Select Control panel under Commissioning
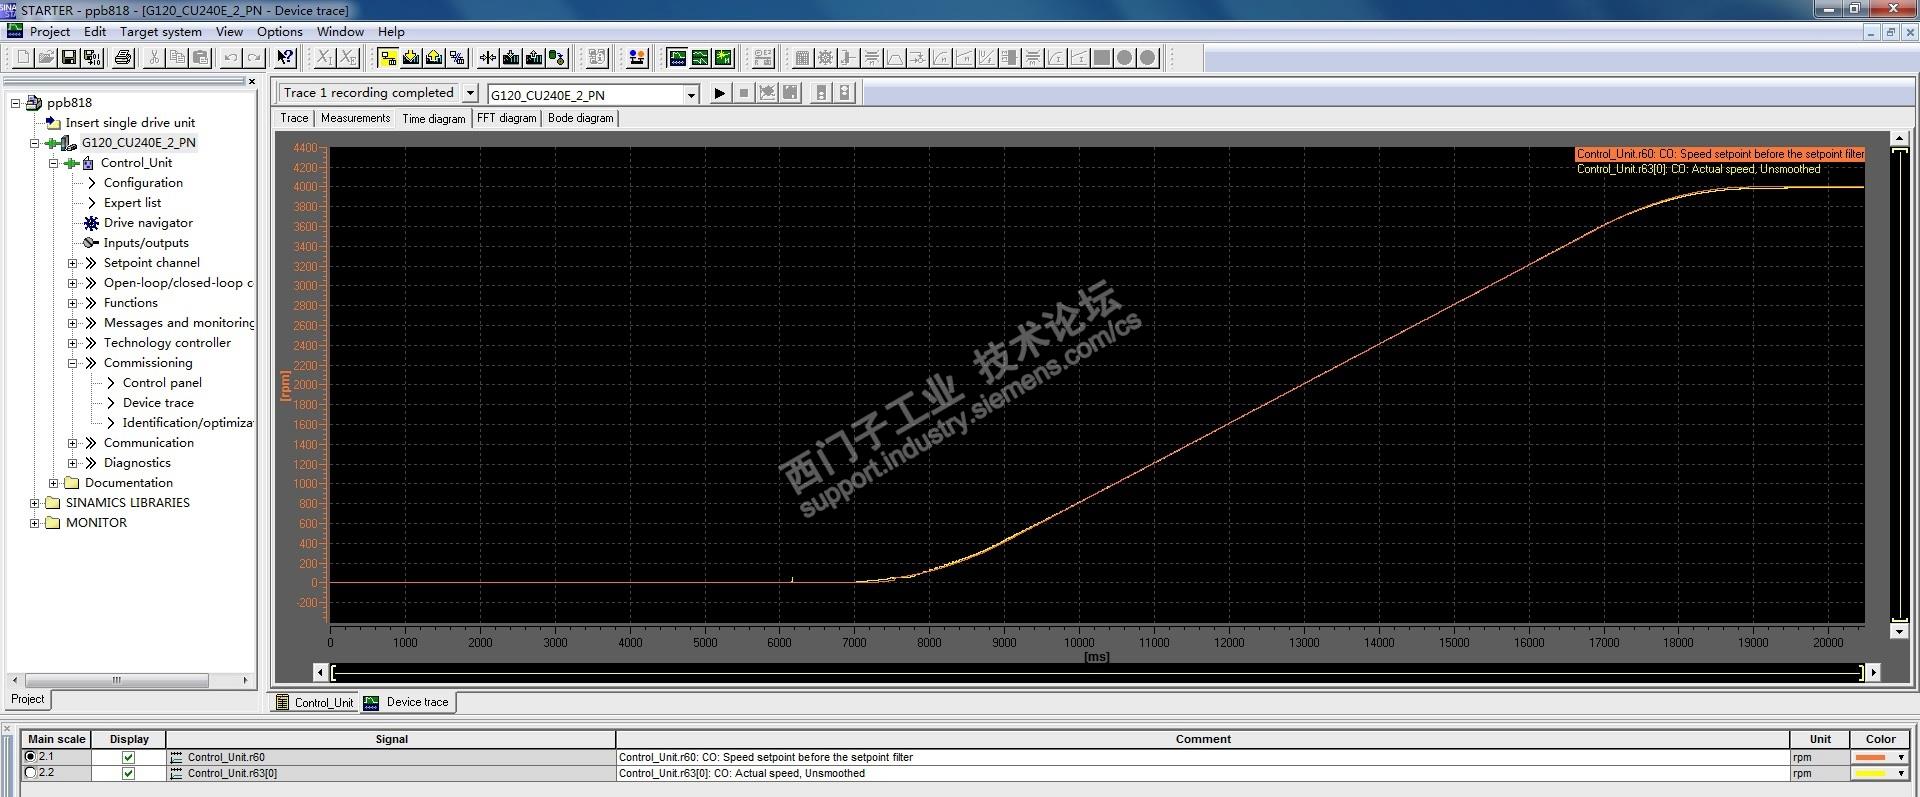 click(x=162, y=383)
